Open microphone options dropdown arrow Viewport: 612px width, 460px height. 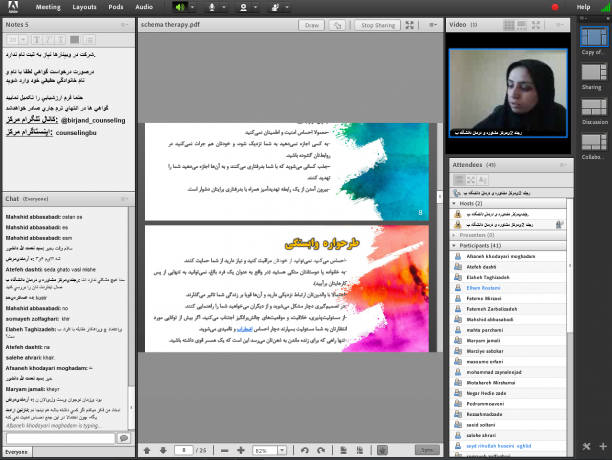coord(224,7)
